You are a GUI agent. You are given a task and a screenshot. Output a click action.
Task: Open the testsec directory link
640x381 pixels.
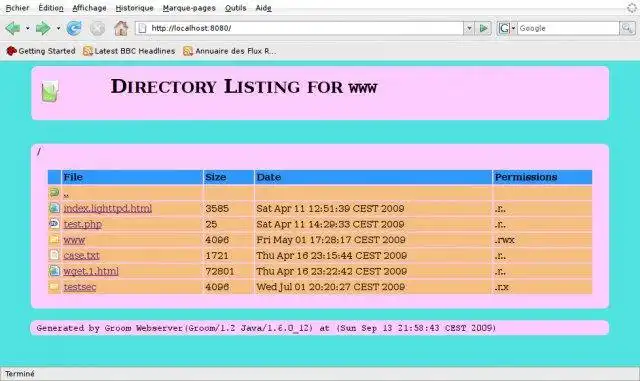pos(80,287)
